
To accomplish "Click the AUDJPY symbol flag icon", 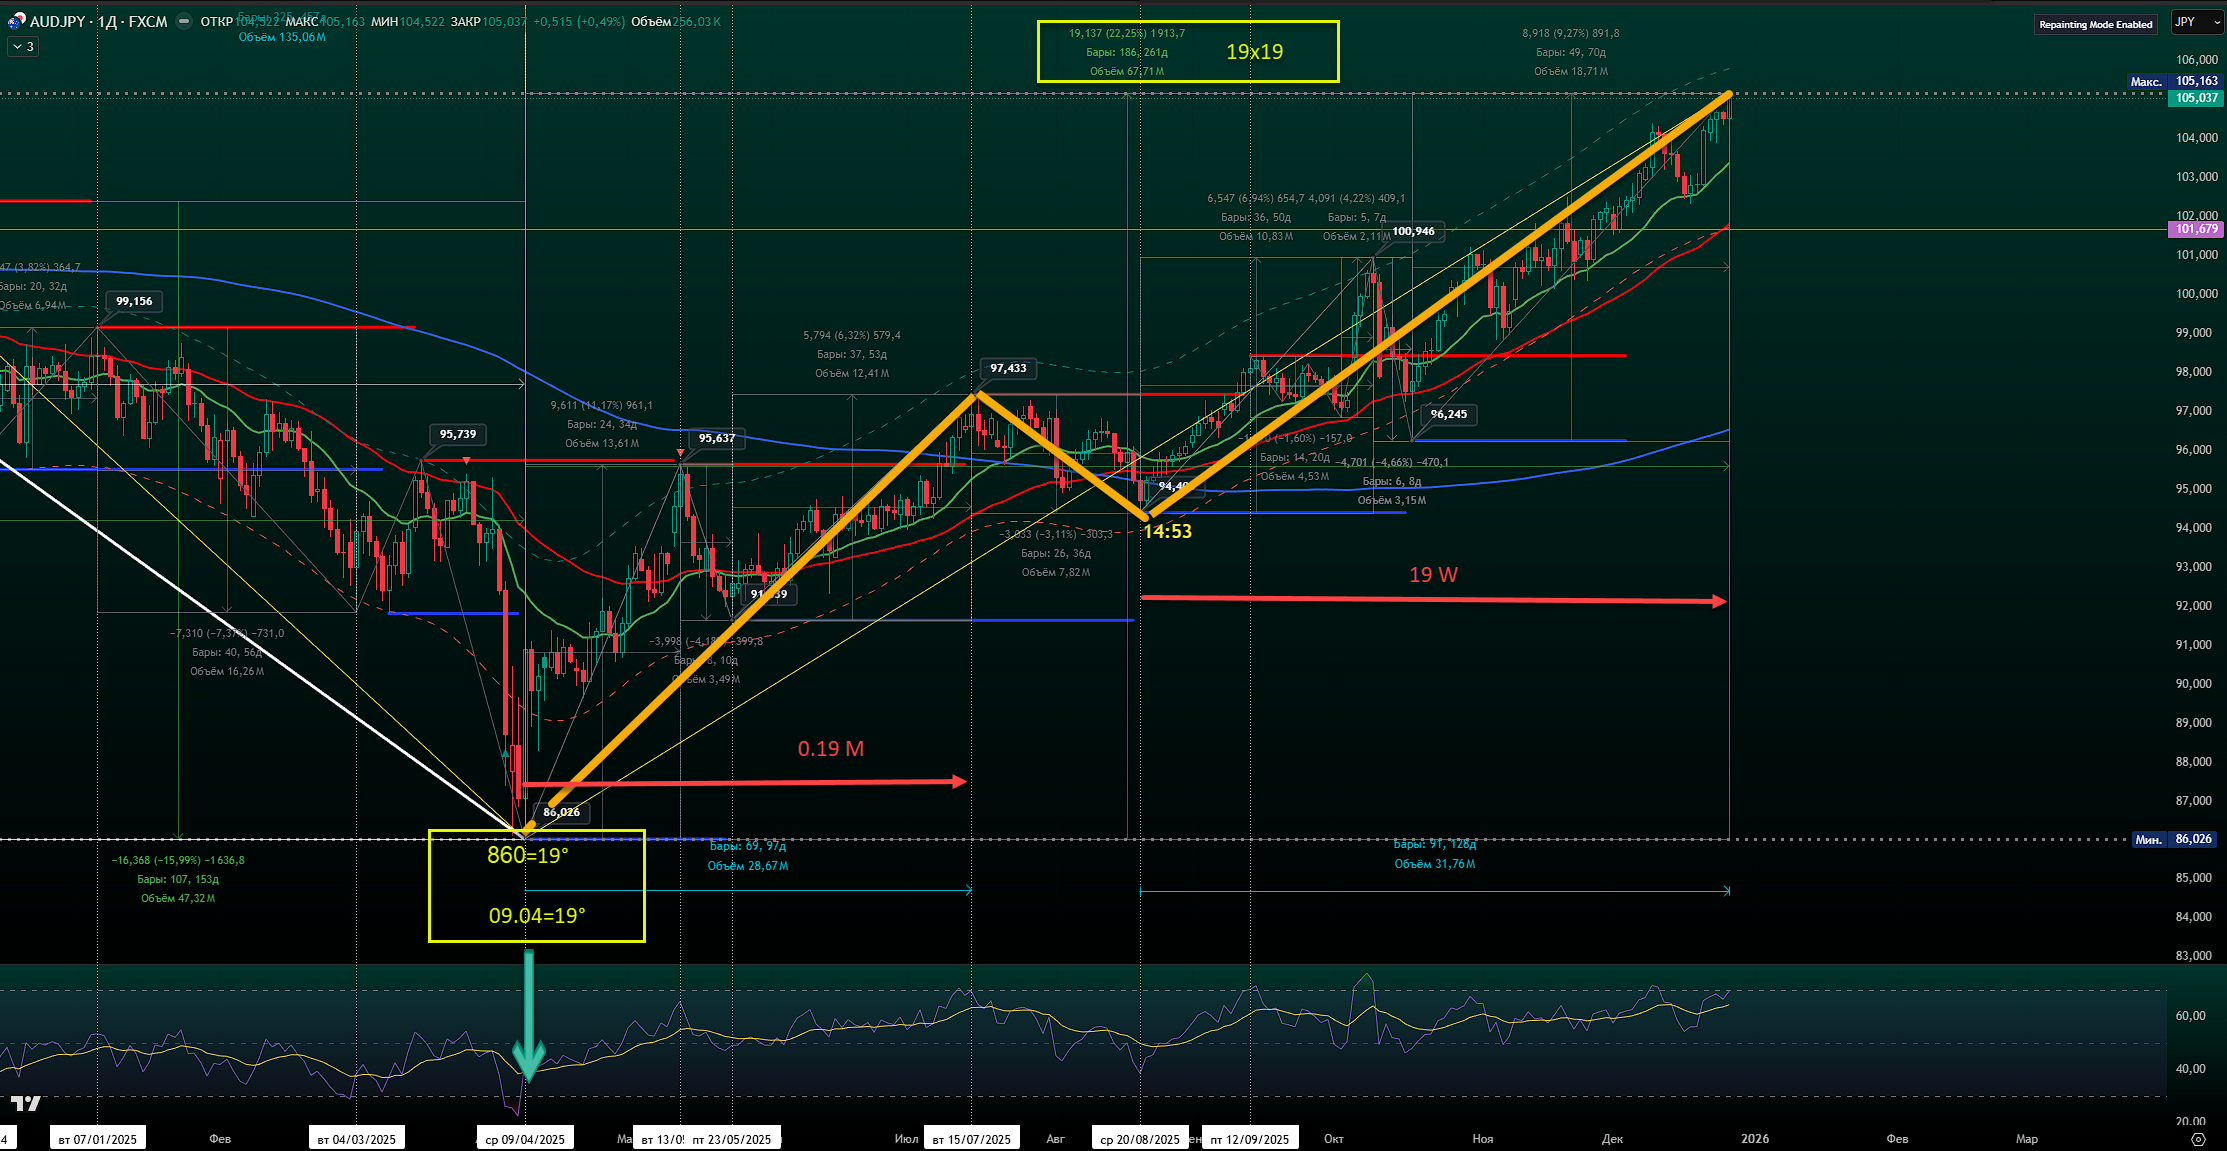I will click(x=16, y=21).
